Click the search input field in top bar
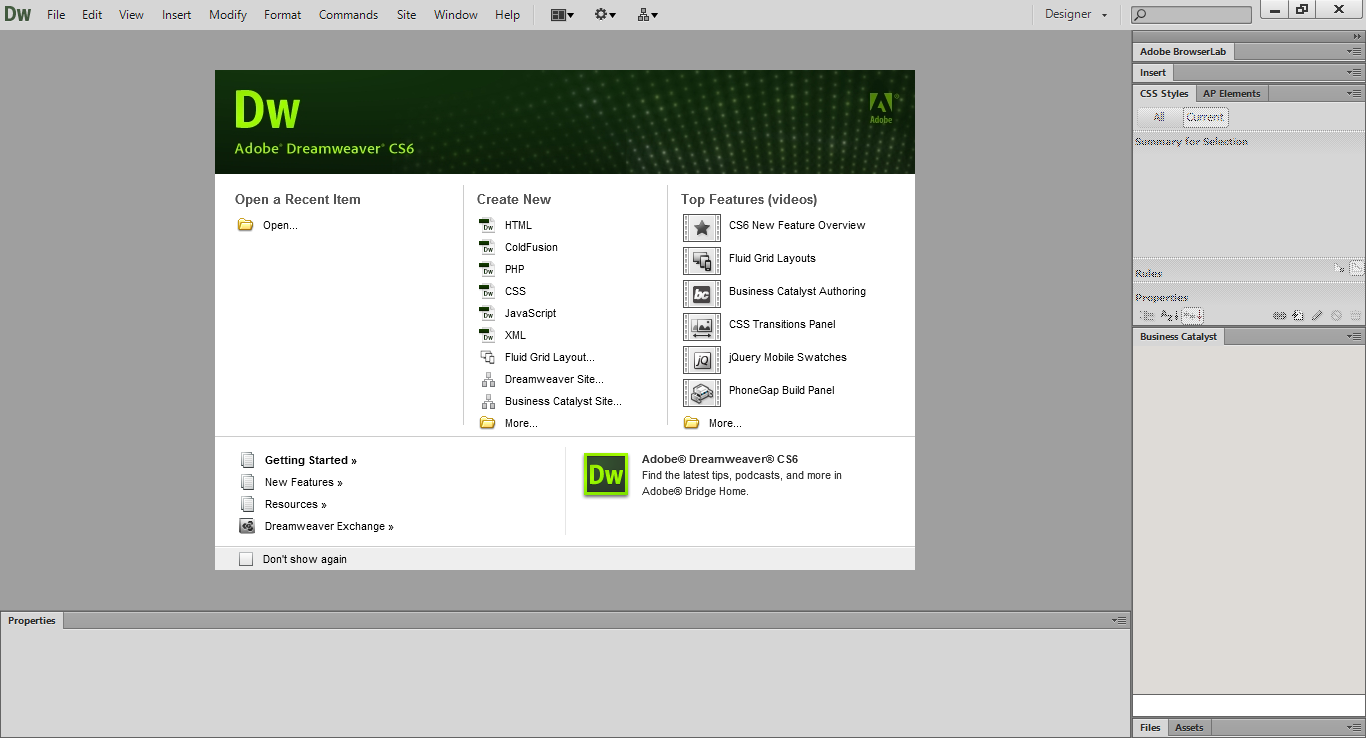Screen dimensions: 1366x738 click(x=1192, y=15)
